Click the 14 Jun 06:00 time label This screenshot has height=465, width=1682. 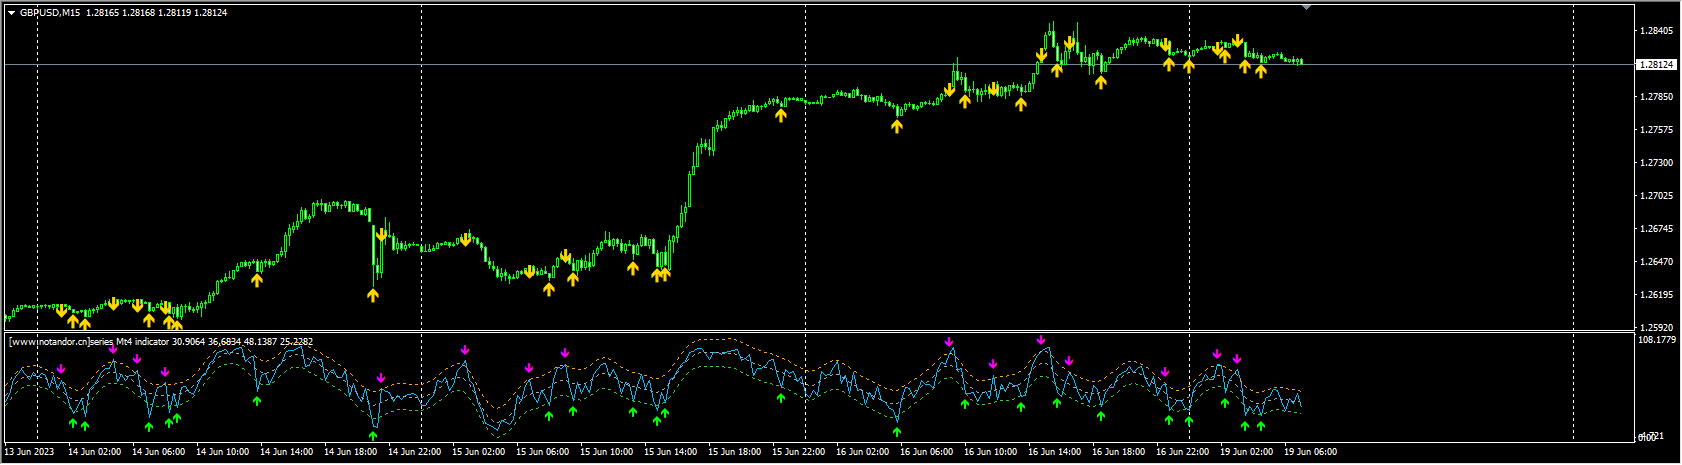[159, 452]
